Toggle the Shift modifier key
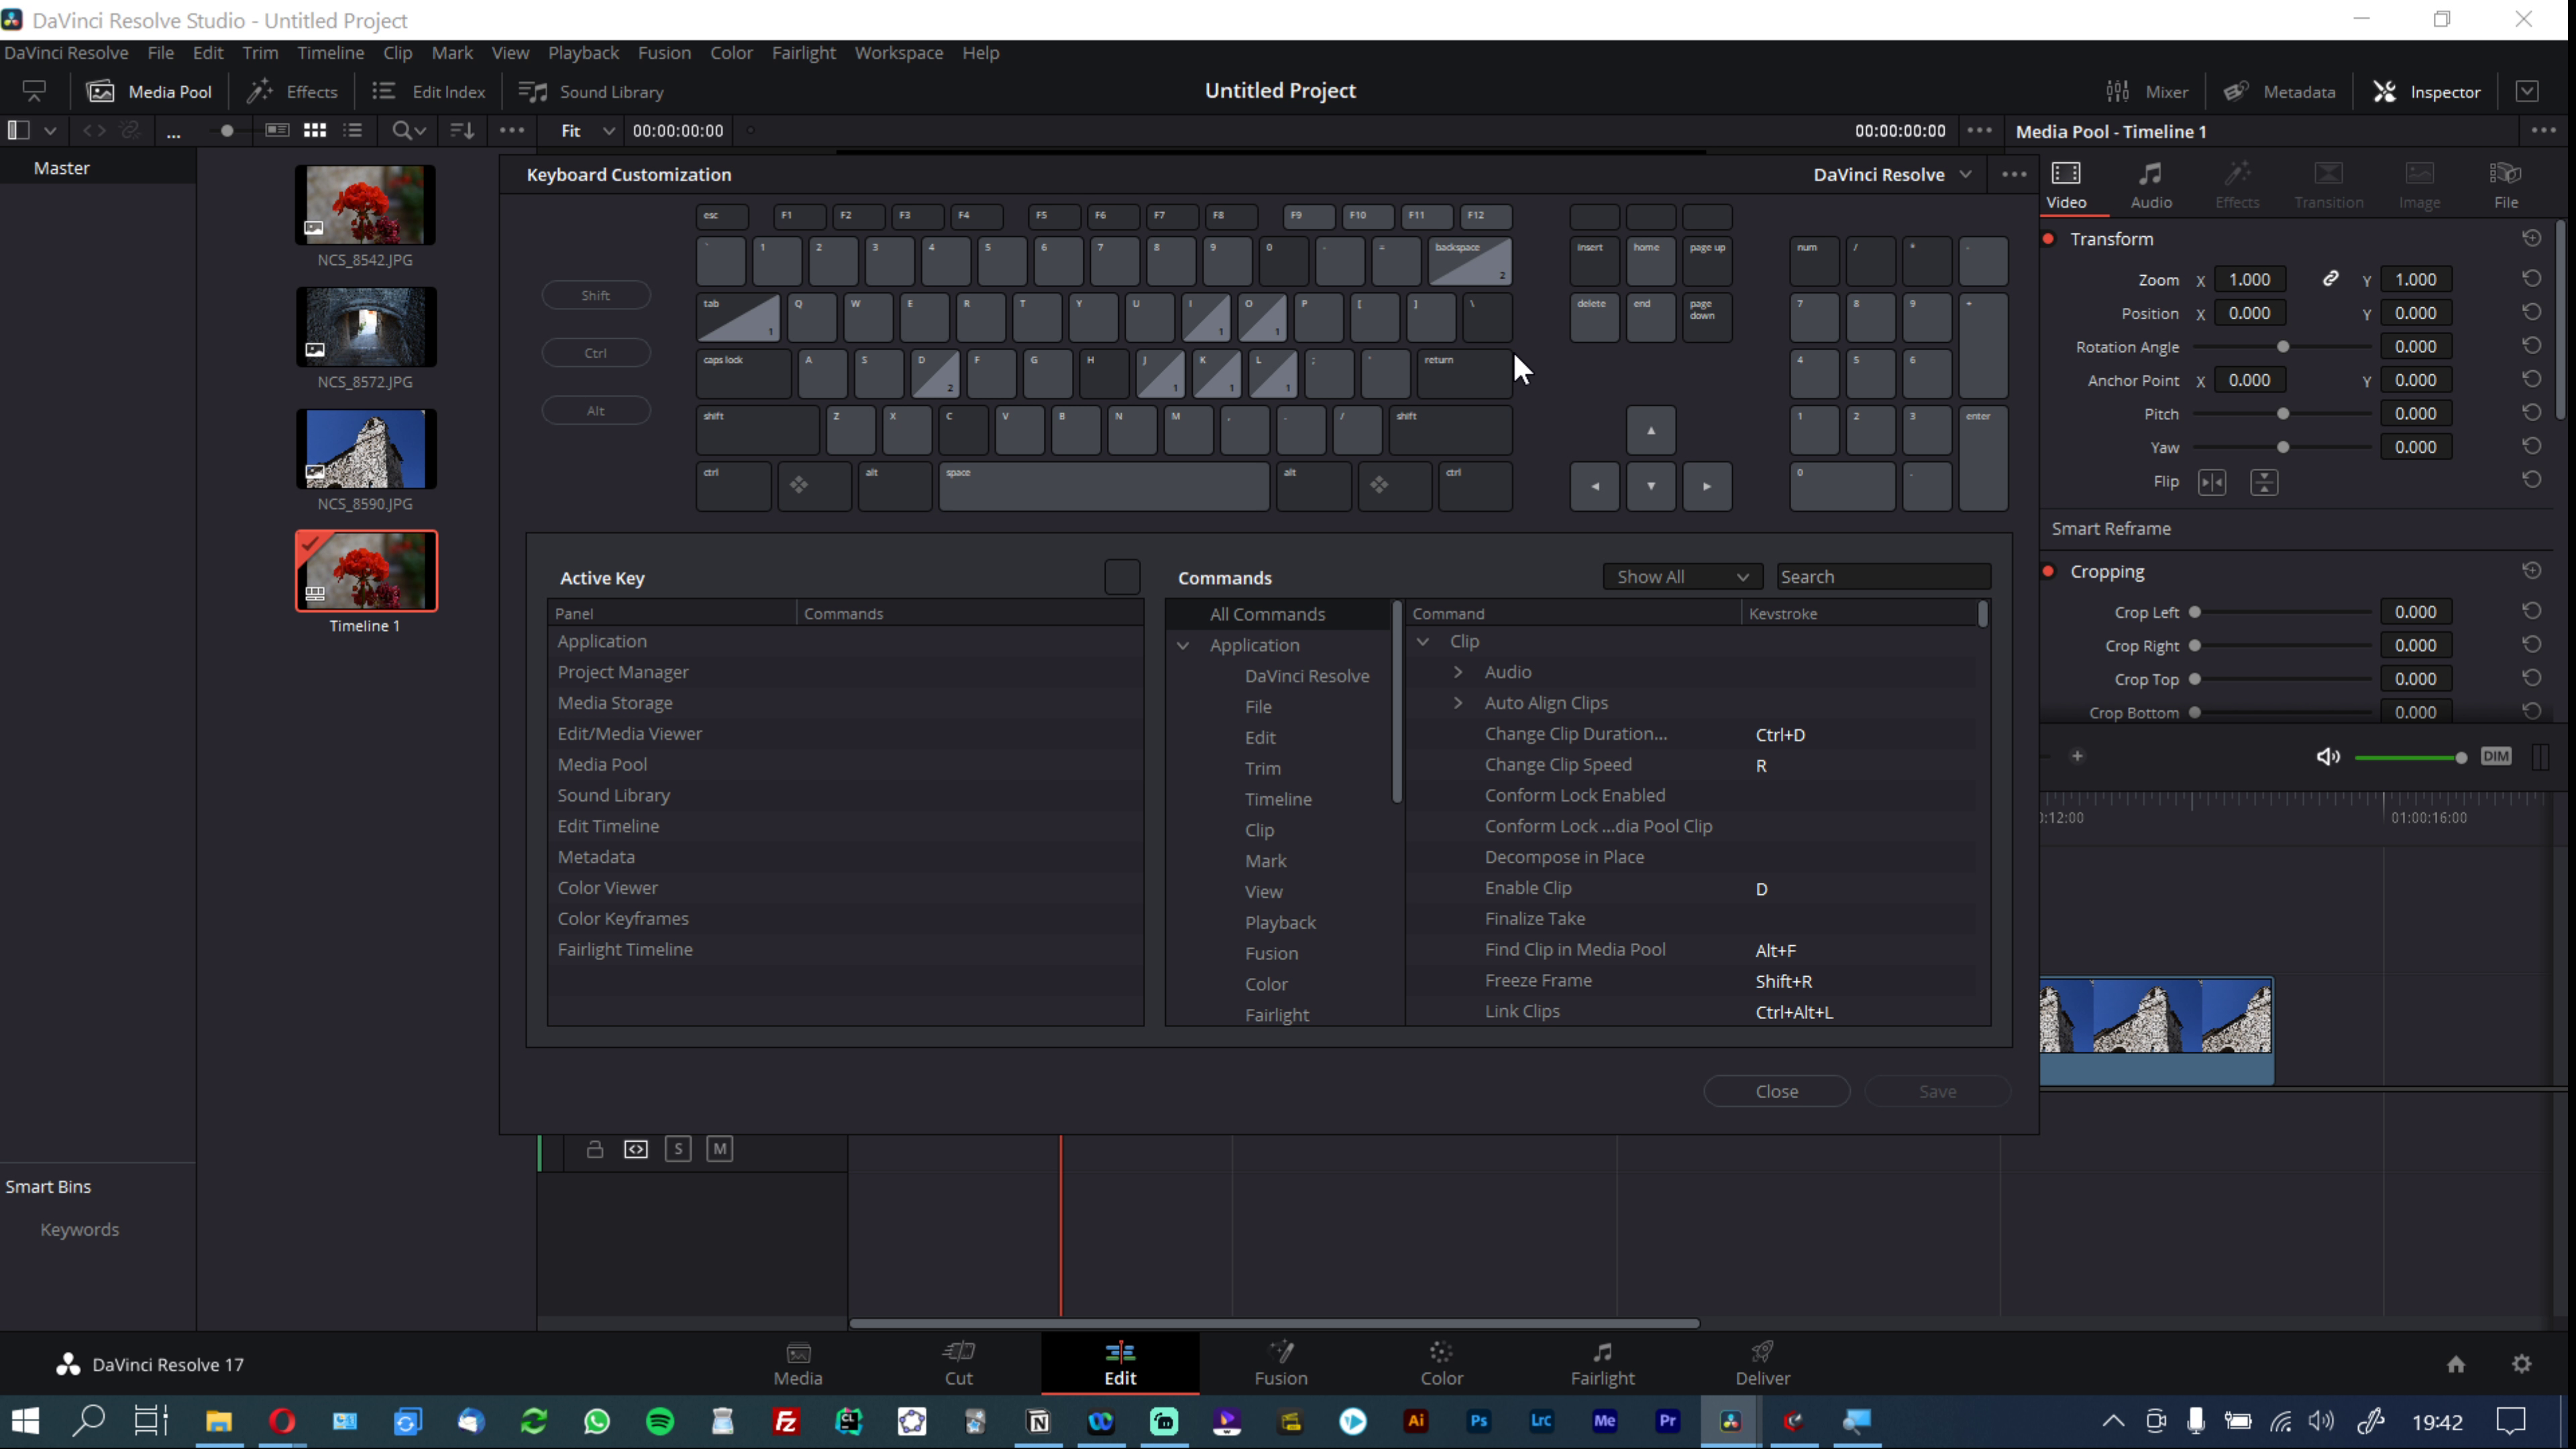The height and width of the screenshot is (1449, 2576). tap(596, 295)
